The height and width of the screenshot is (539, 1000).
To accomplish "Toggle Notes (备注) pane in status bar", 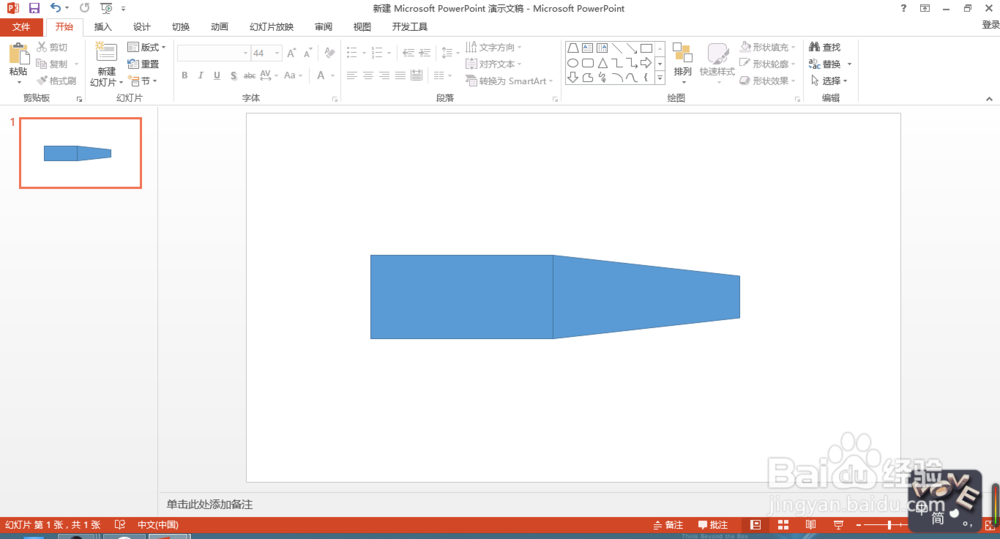I will coord(668,525).
